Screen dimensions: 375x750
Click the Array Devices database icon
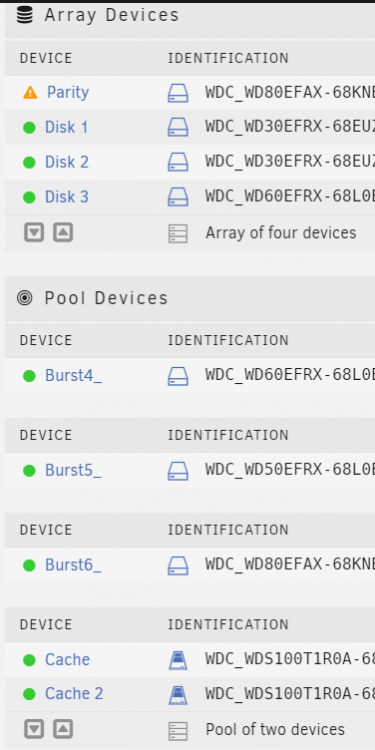coord(25,14)
